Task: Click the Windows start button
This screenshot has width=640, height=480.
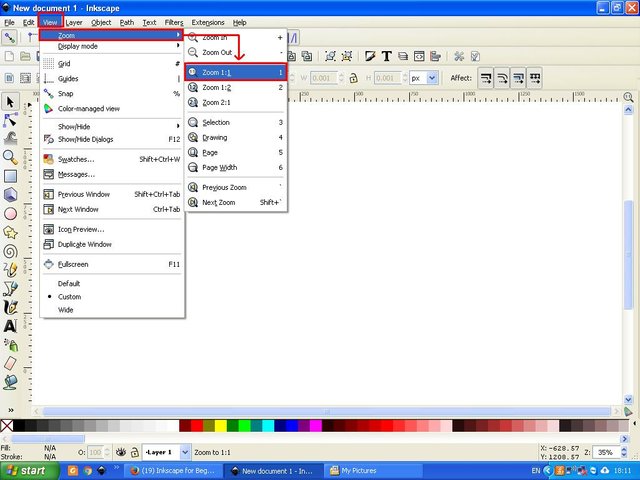Action: [29, 471]
